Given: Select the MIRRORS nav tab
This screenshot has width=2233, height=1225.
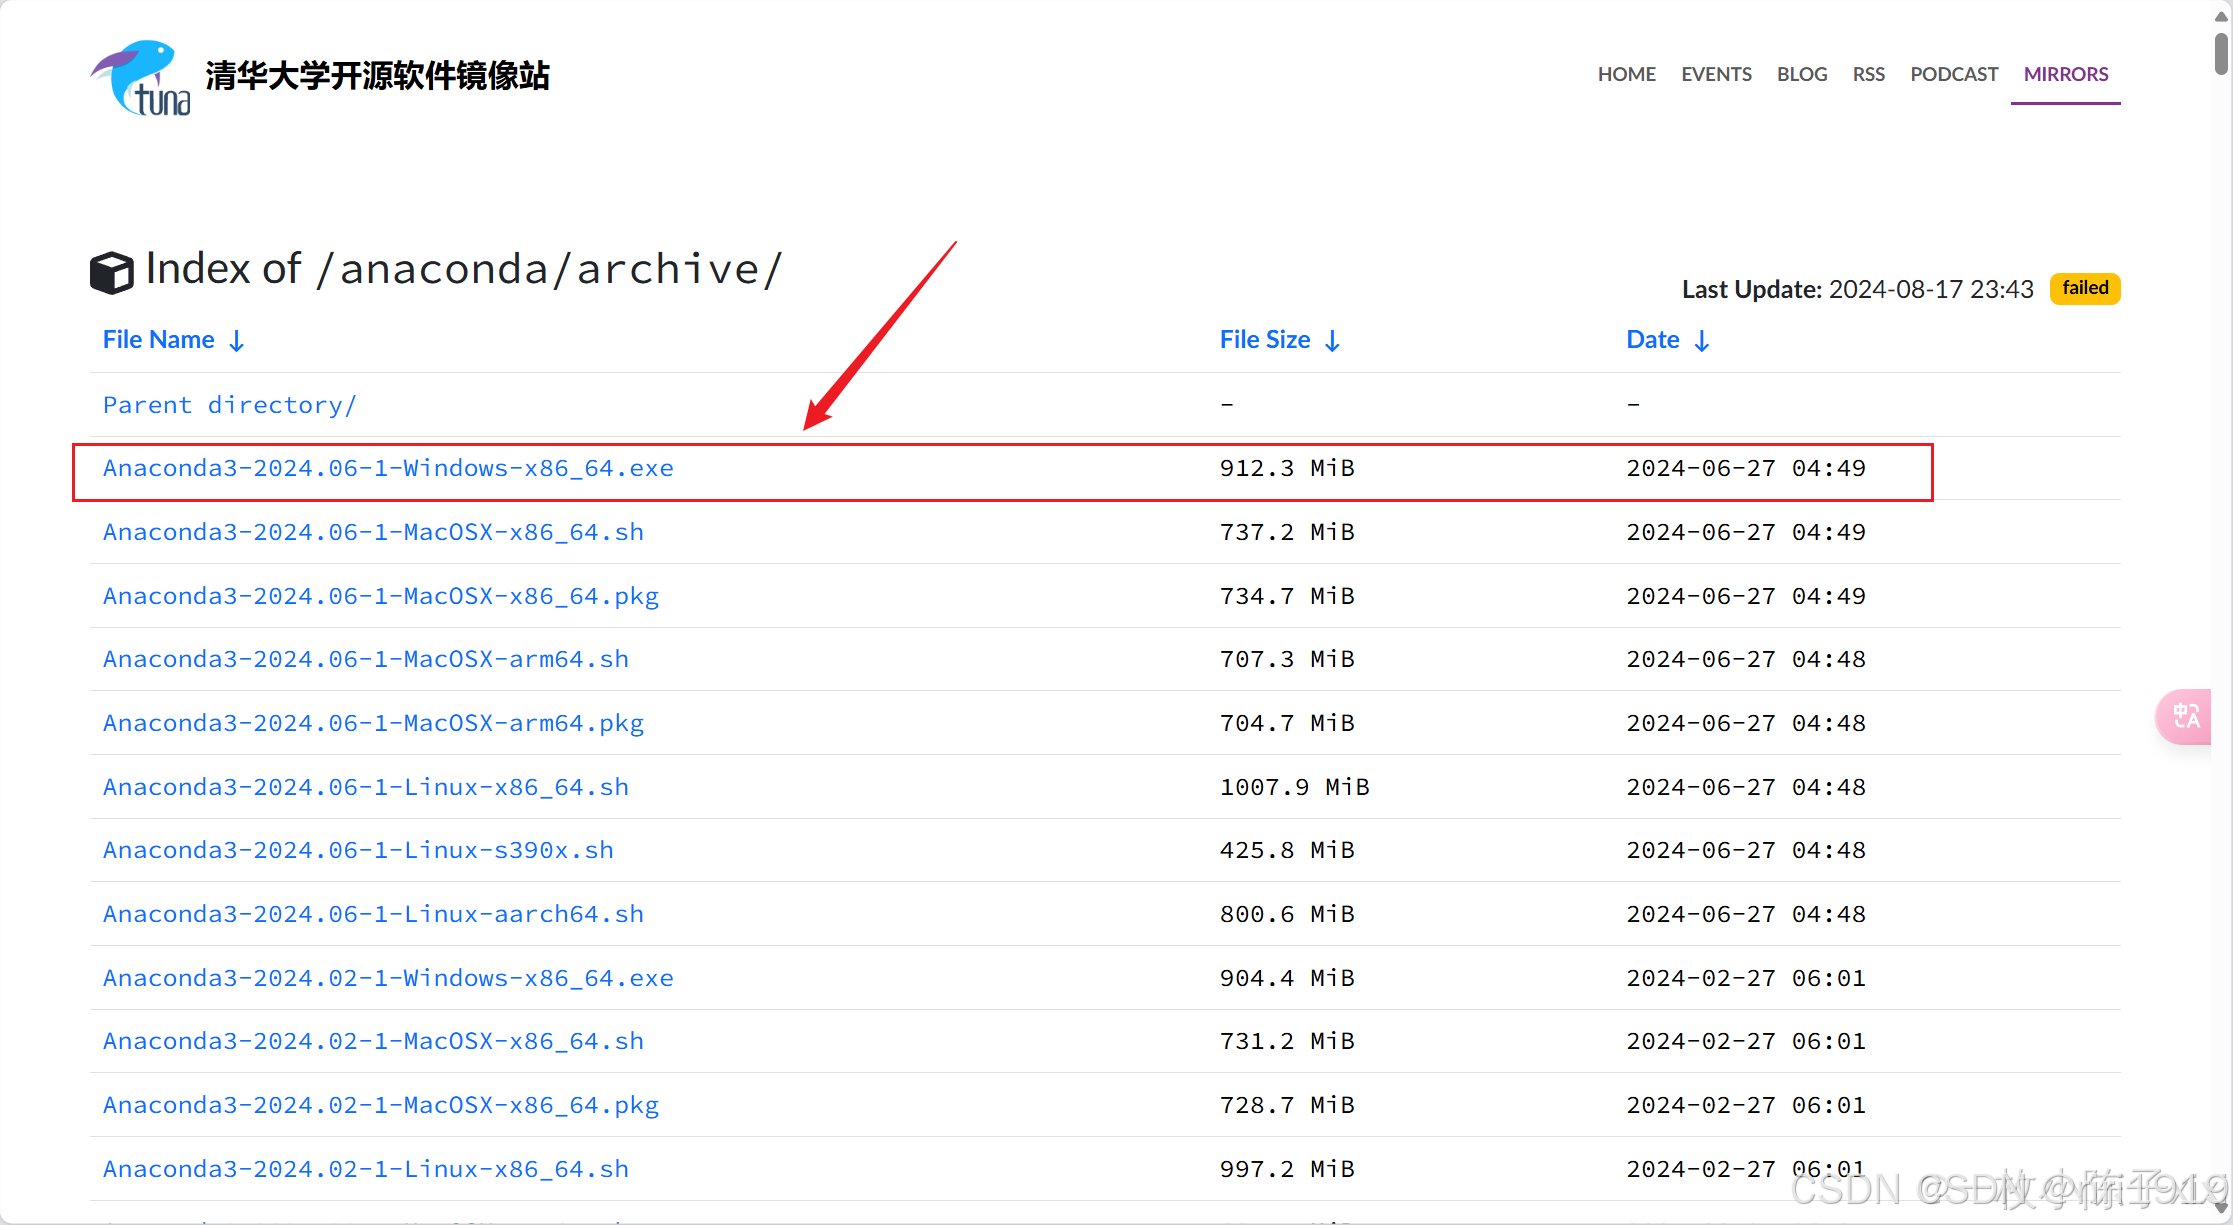Looking at the screenshot, I should 2066,74.
